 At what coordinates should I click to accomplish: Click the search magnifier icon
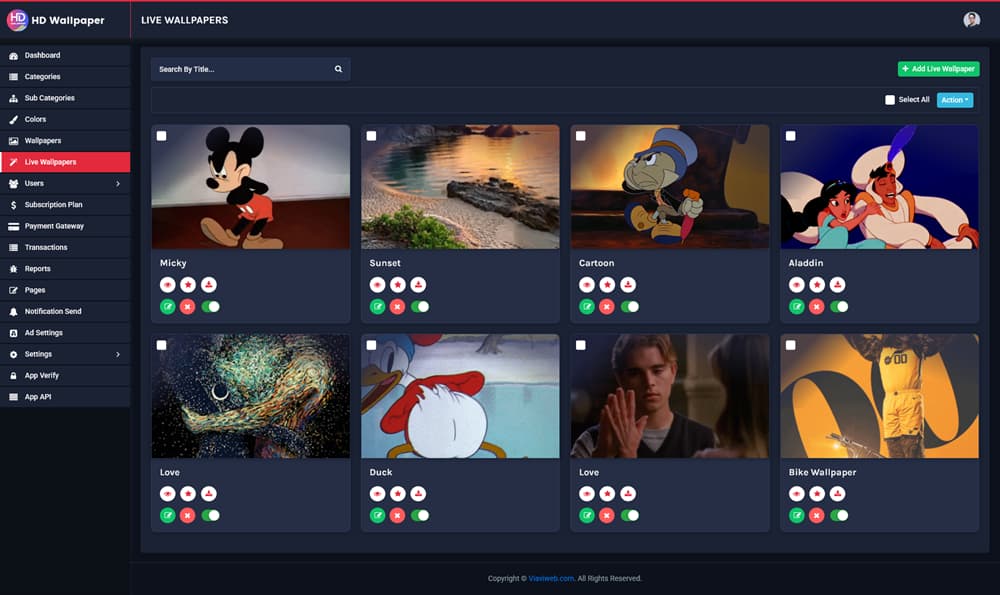coord(339,69)
